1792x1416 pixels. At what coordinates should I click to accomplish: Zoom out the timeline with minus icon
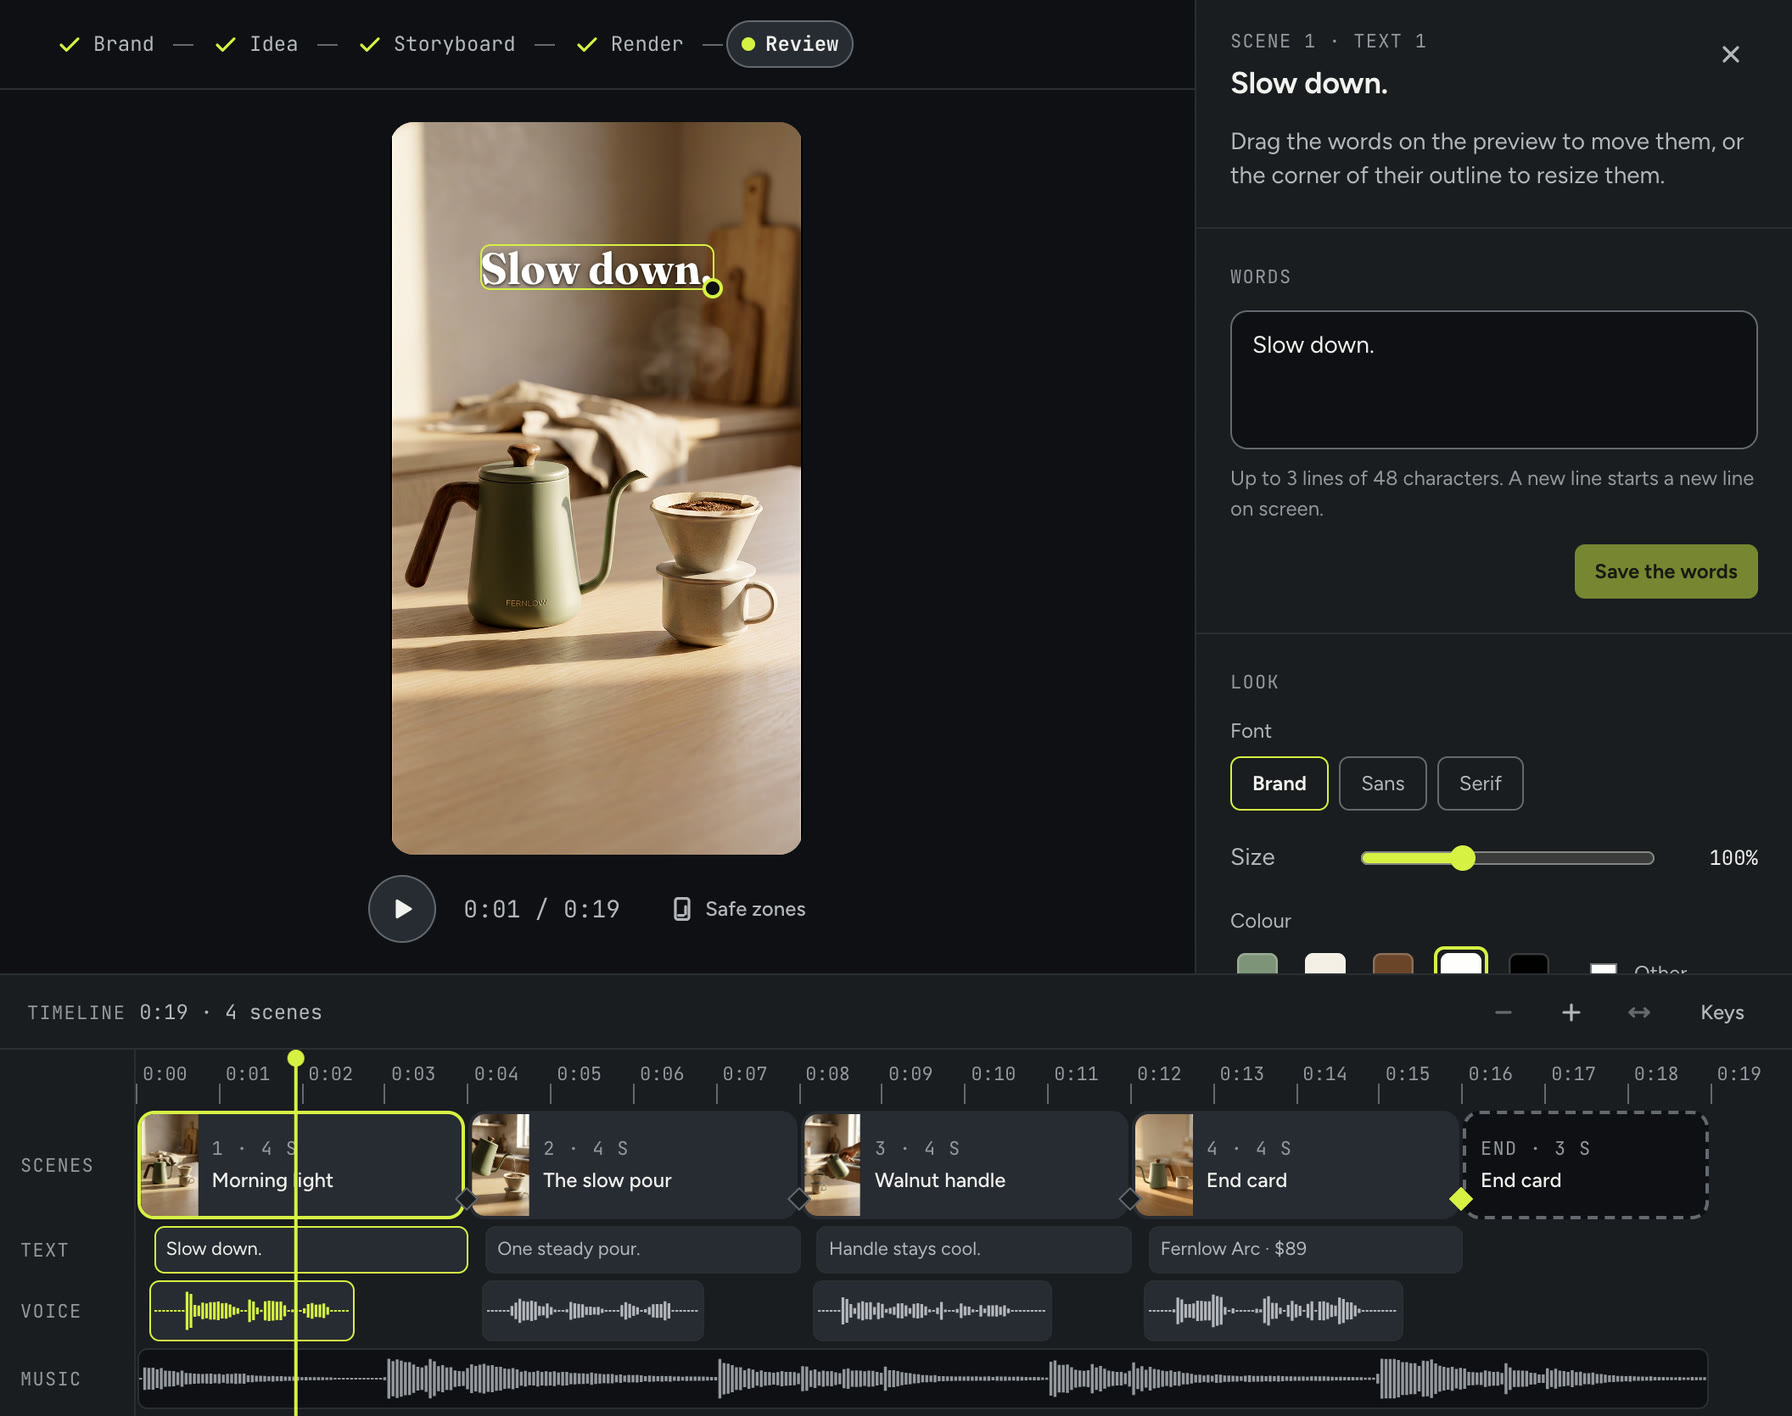coord(1503,1012)
